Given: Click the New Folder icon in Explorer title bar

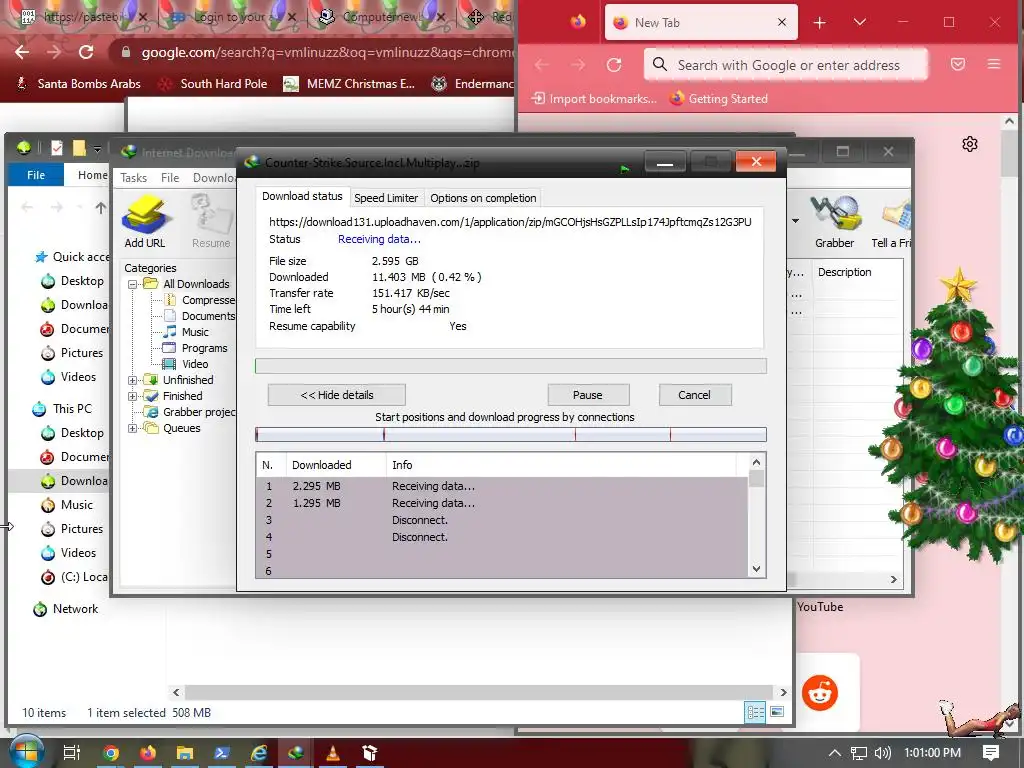Looking at the screenshot, I should click(x=79, y=148).
